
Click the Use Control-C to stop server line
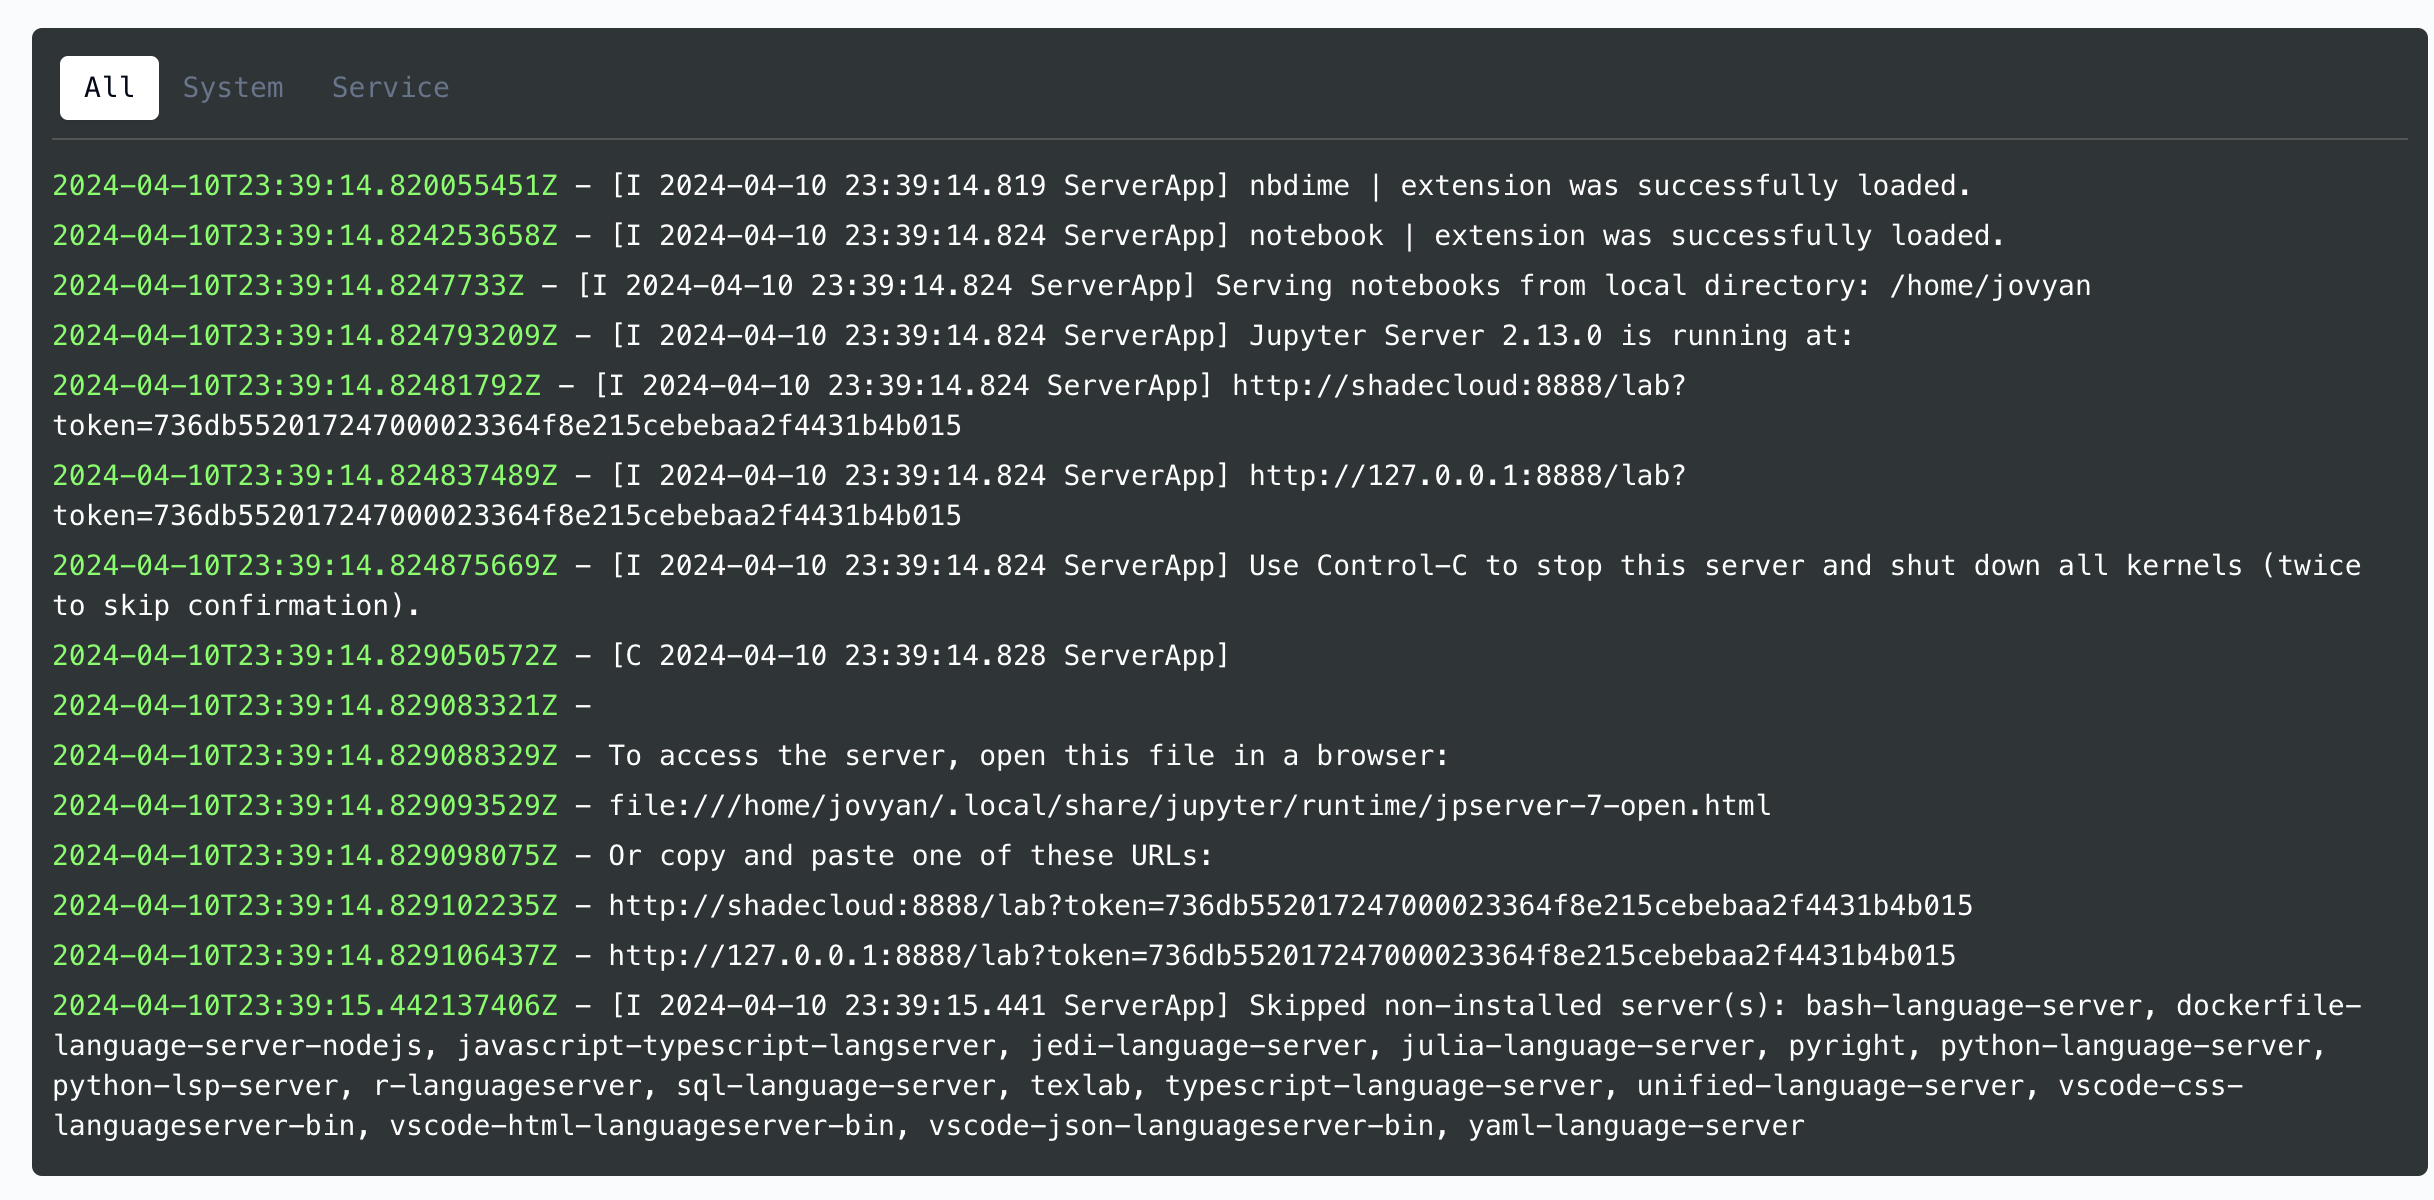click(1206, 586)
